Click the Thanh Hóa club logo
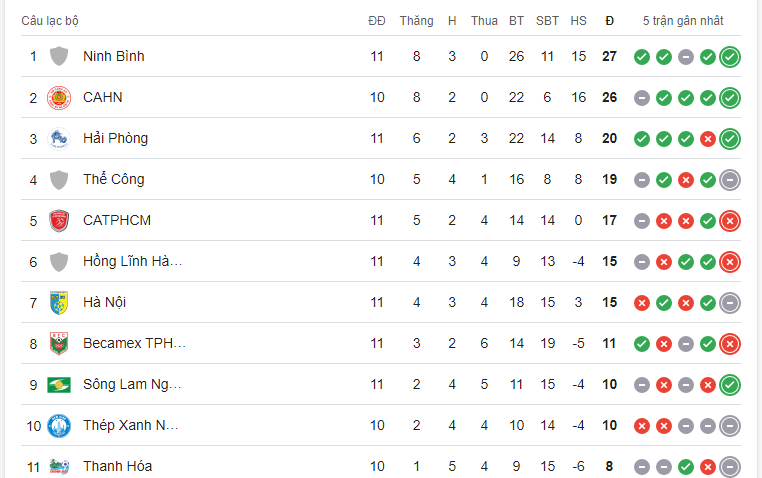 click(x=59, y=465)
